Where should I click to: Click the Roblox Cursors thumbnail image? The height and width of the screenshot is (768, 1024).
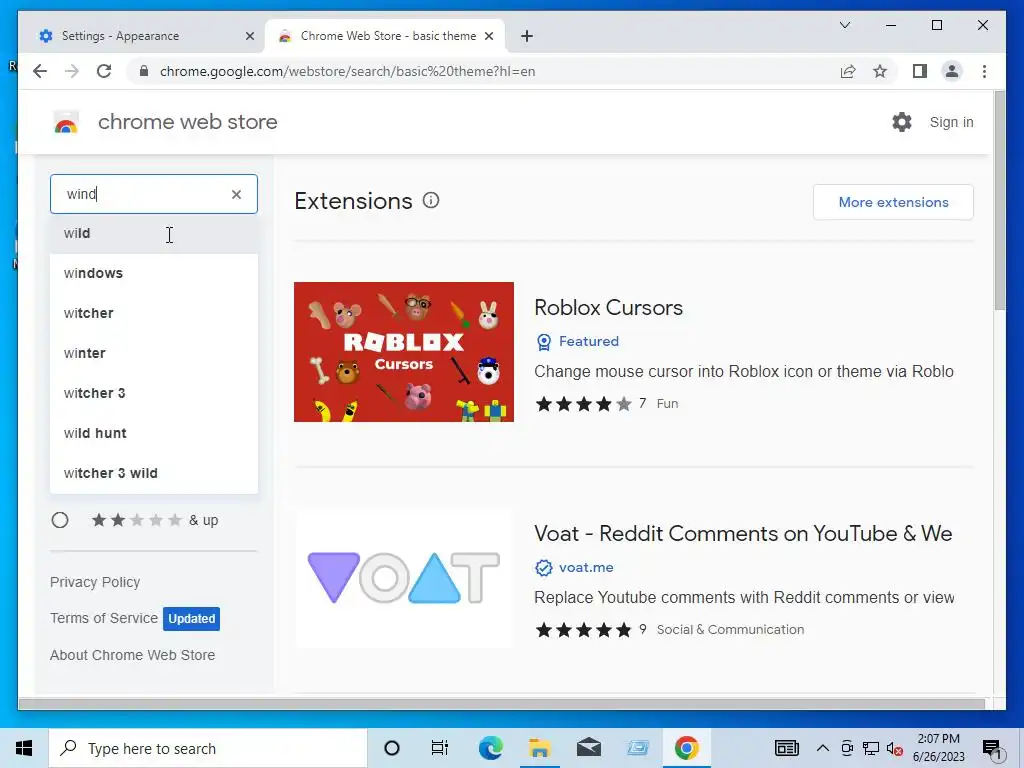point(404,352)
